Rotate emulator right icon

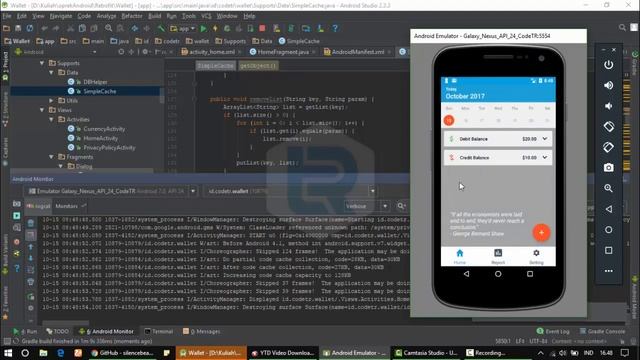[x=608, y=147]
